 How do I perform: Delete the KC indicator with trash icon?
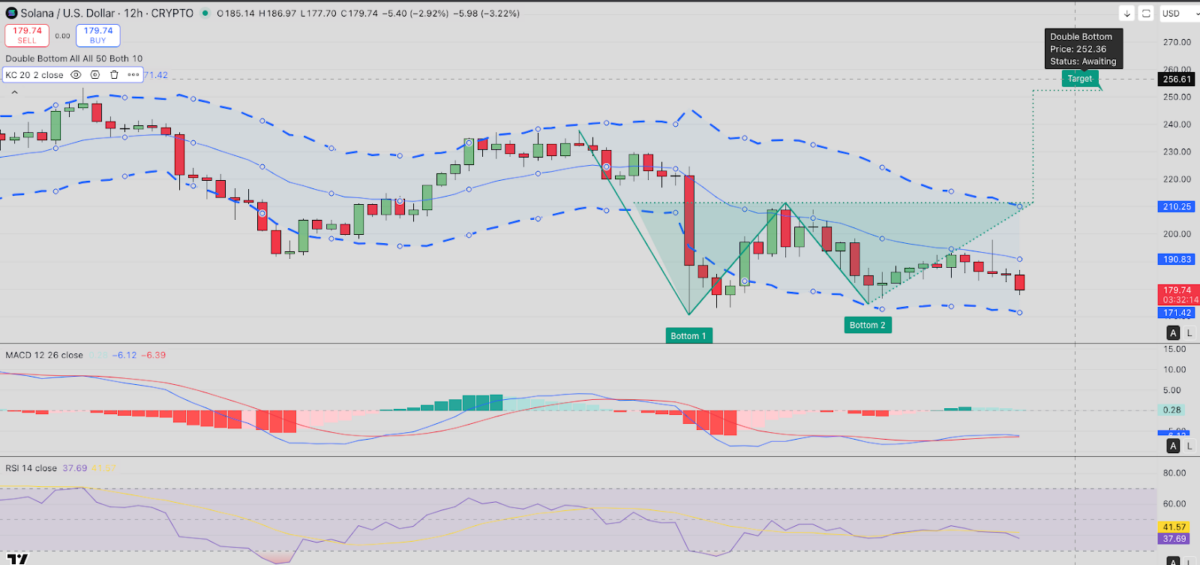coord(114,74)
